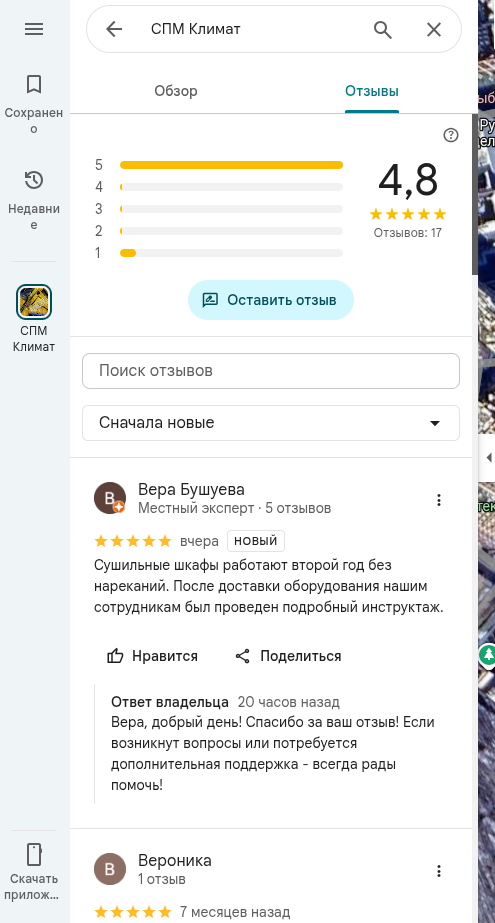The height and width of the screenshot is (923, 495).
Task: Like Вера Бушуева's review with Нравится
Action: pos(152,656)
